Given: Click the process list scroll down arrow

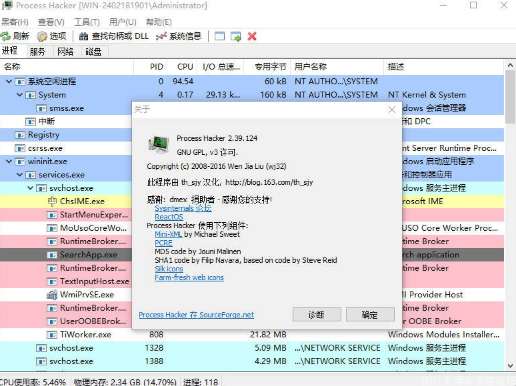Looking at the screenshot, I should (x=510, y=366).
